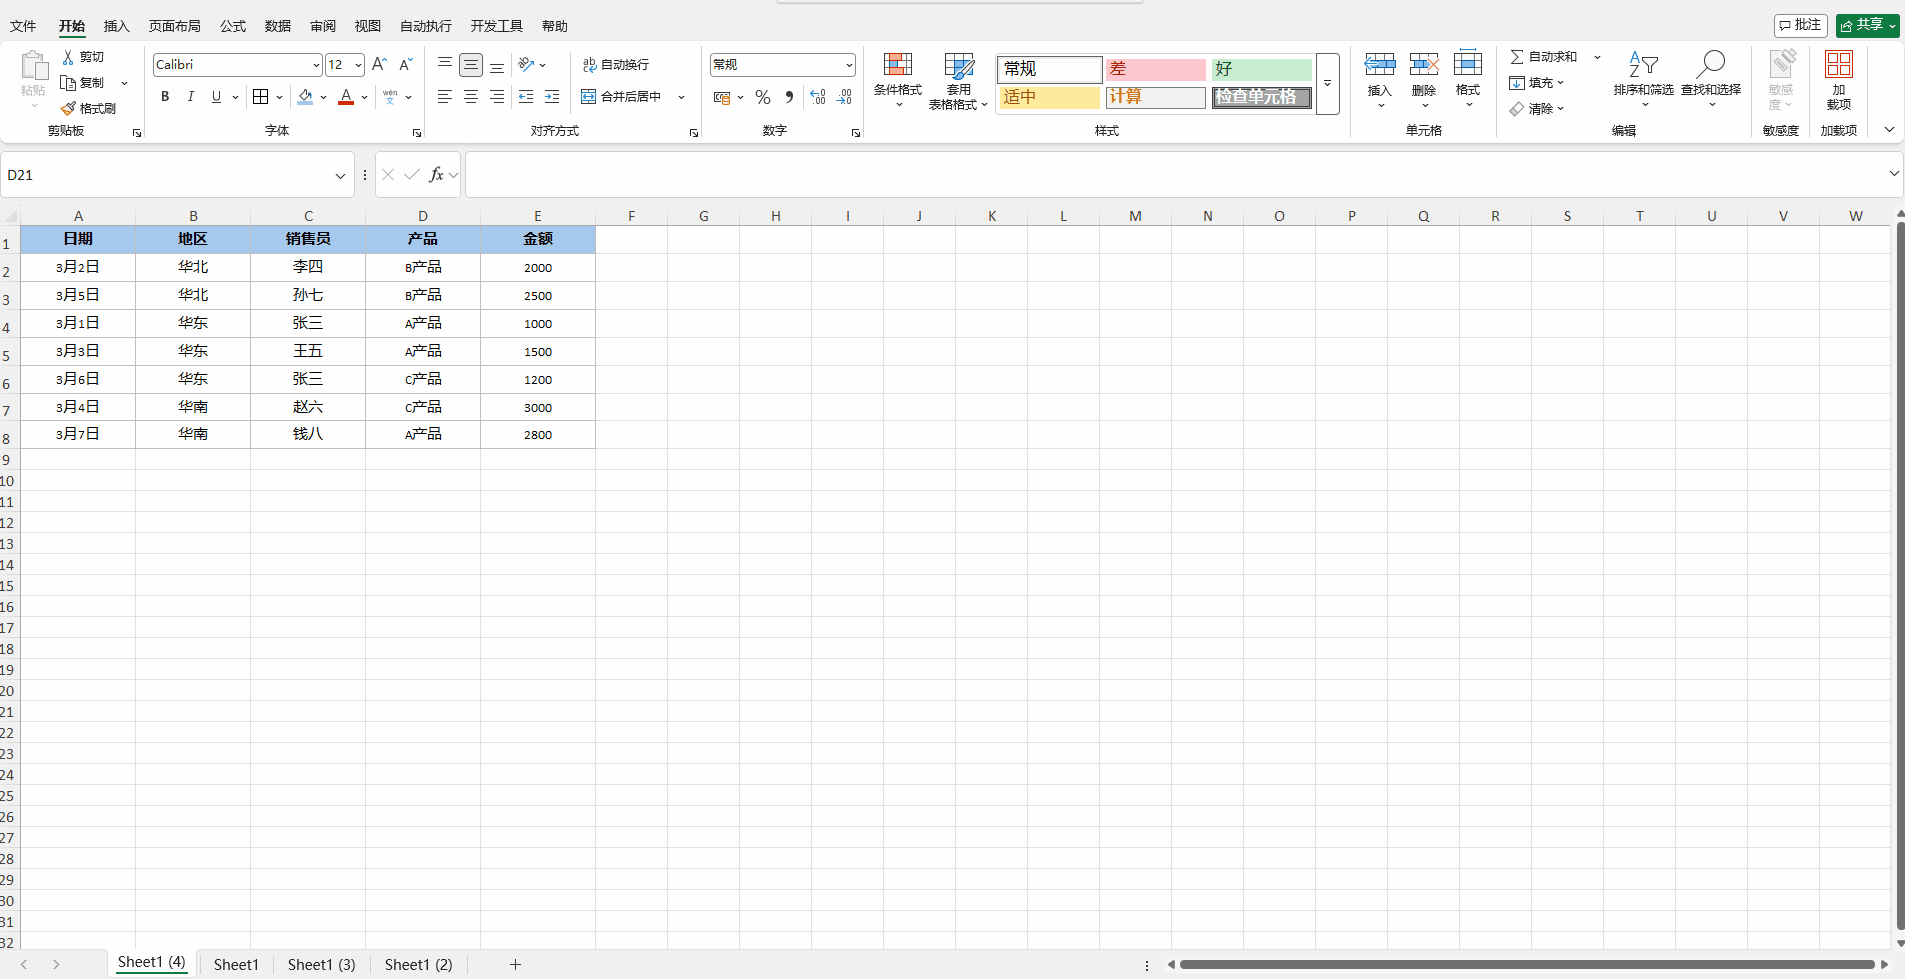Align text right in the cell

(497, 97)
